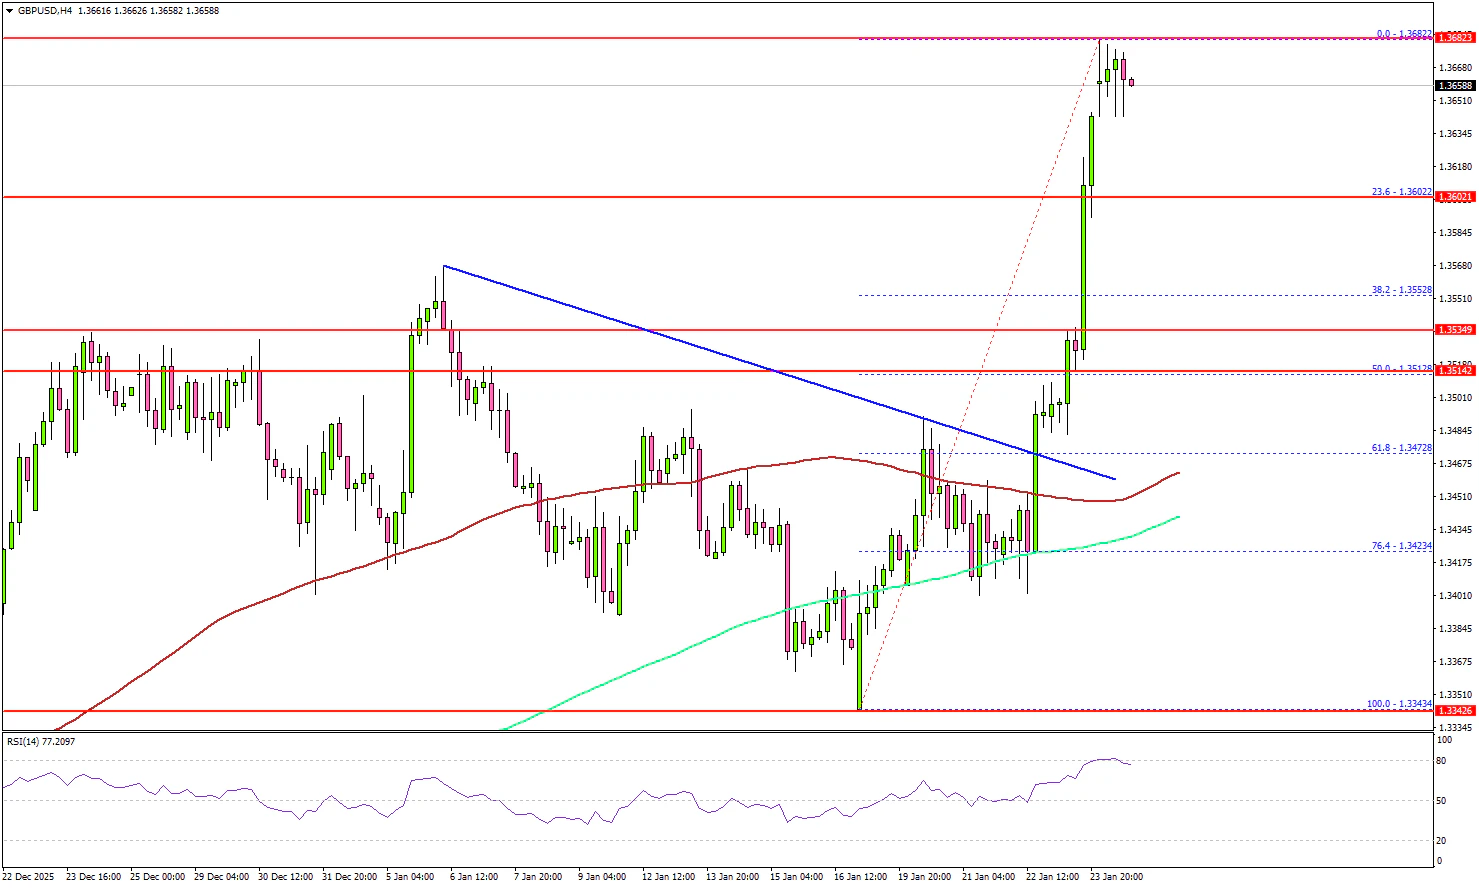1479x888 pixels.
Task: Click the 1.35142 red price tag
Action: [x=1454, y=371]
